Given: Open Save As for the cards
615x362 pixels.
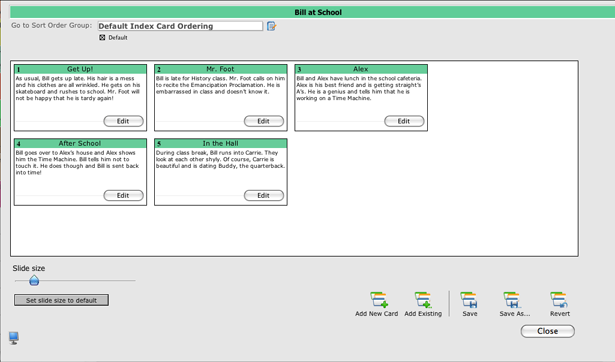Looking at the screenshot, I should click(513, 300).
